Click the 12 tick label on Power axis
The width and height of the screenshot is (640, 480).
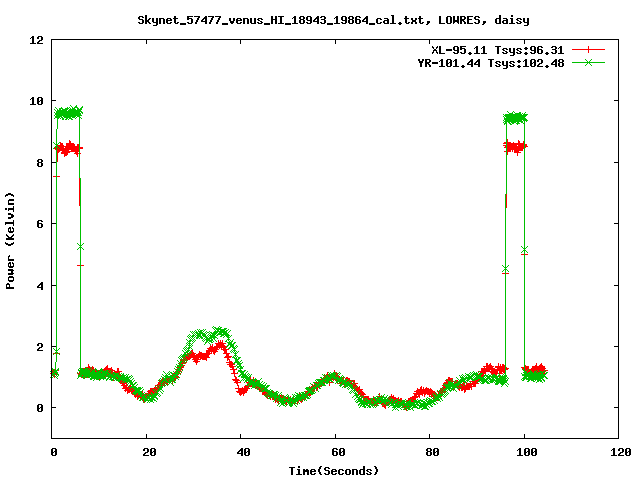36,40
